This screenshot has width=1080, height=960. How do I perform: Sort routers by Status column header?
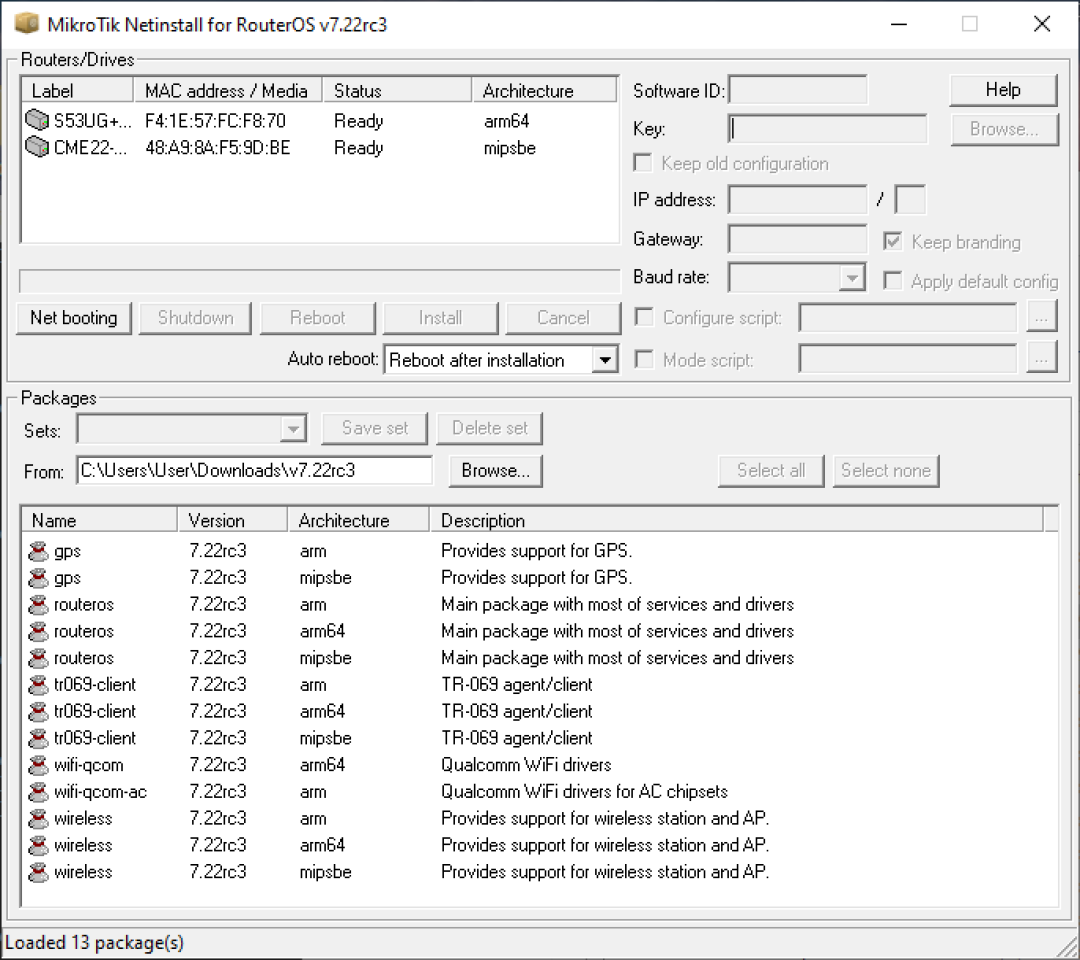(397, 90)
